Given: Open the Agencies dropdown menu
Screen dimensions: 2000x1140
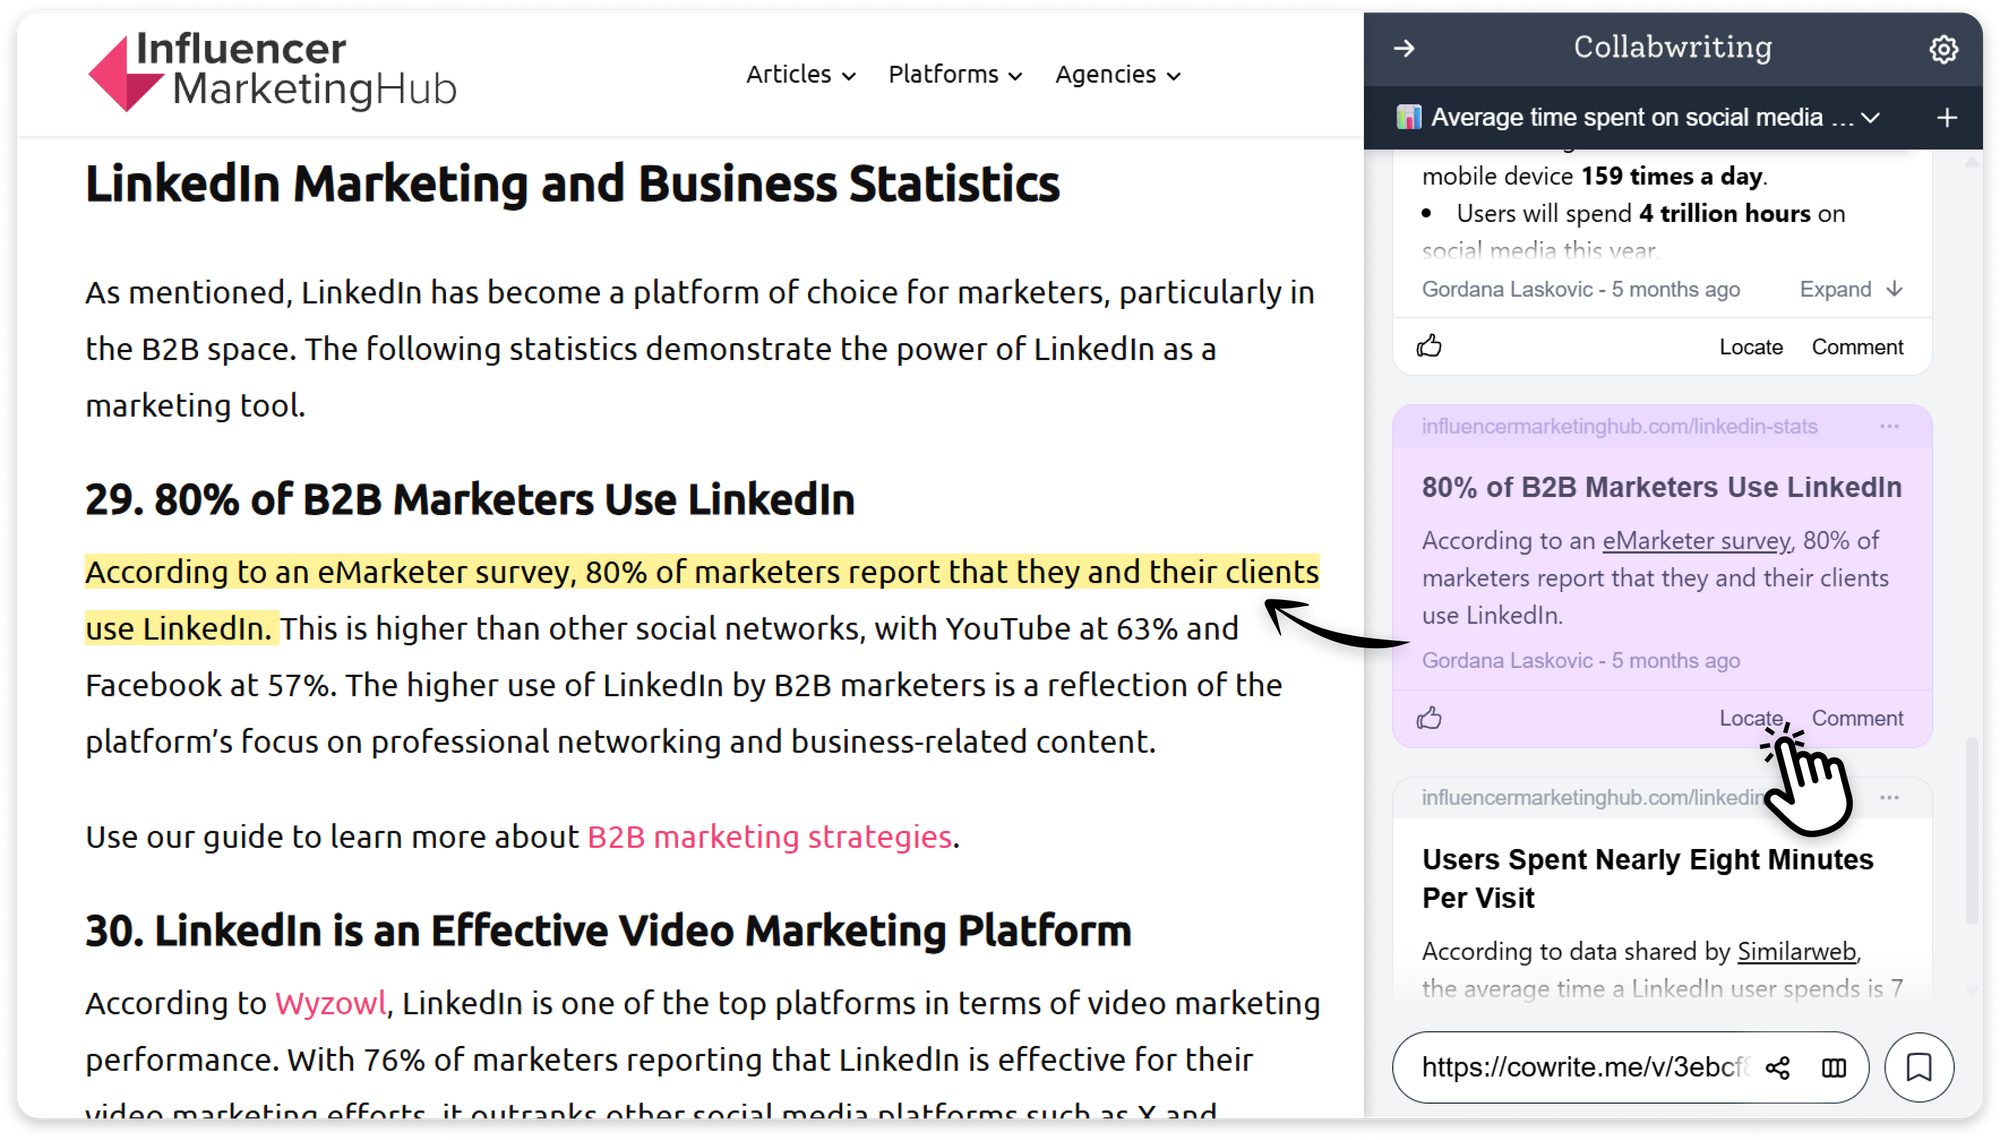Looking at the screenshot, I should (x=1117, y=75).
